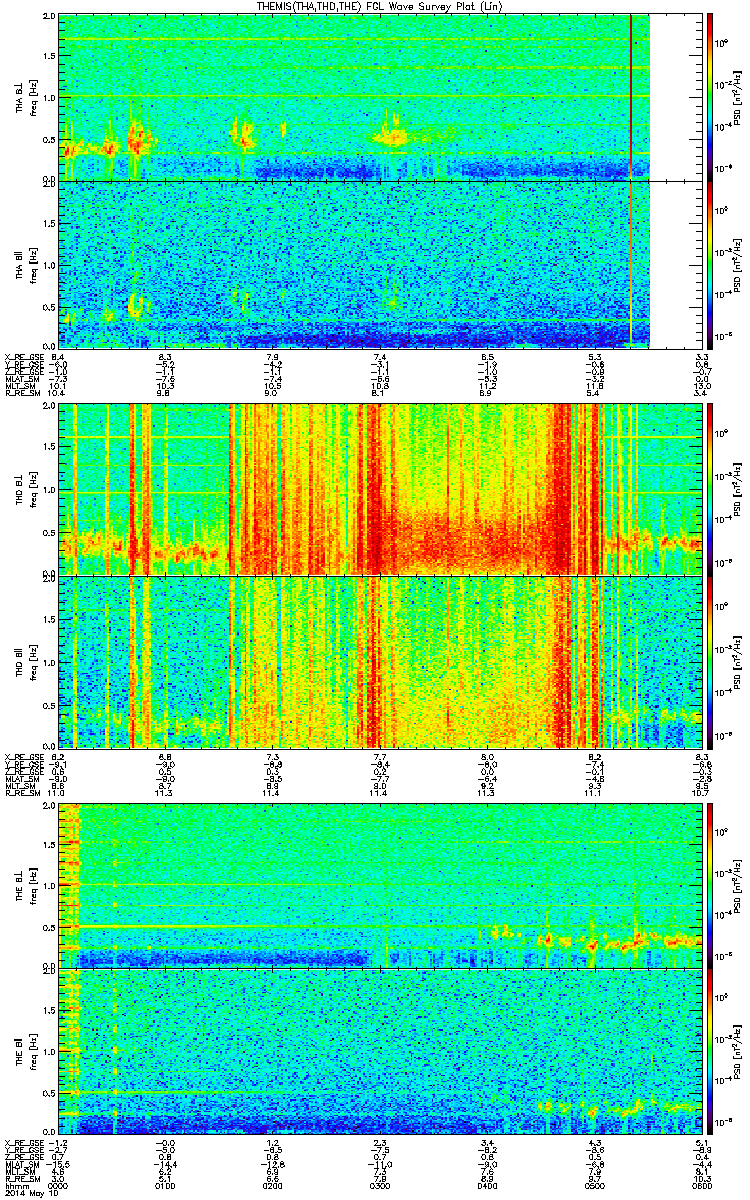Image resolution: width=750 pixels, height=1200 pixels.
Task: Click the 'hhmm' time format label
Action: pyautogui.click(x=15, y=1186)
